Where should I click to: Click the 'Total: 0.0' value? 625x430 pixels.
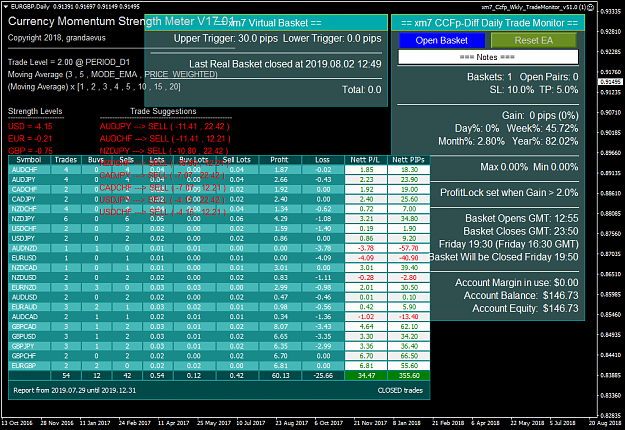[362, 90]
